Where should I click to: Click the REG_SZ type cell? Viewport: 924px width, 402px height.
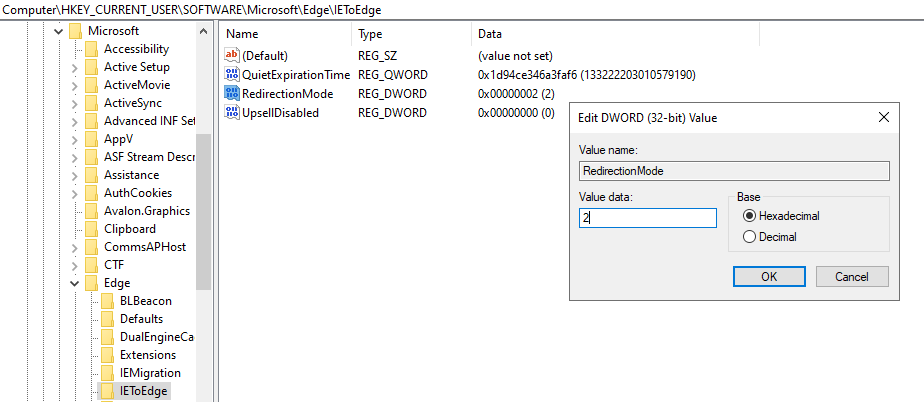[x=378, y=56]
